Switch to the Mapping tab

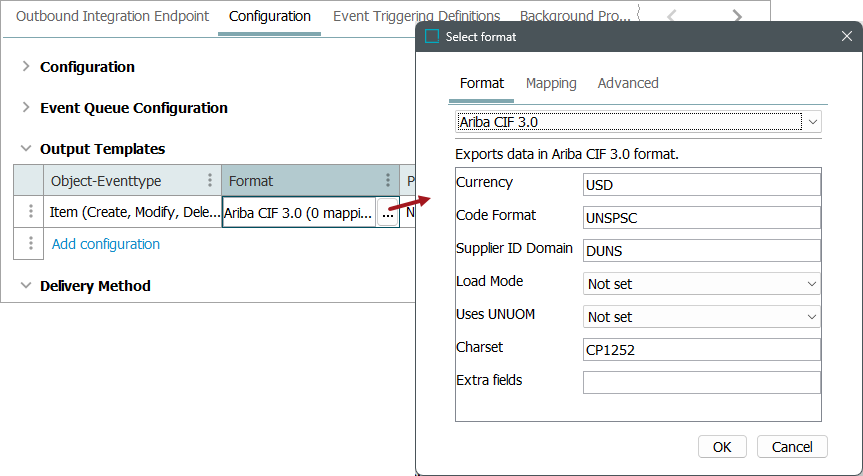[551, 83]
